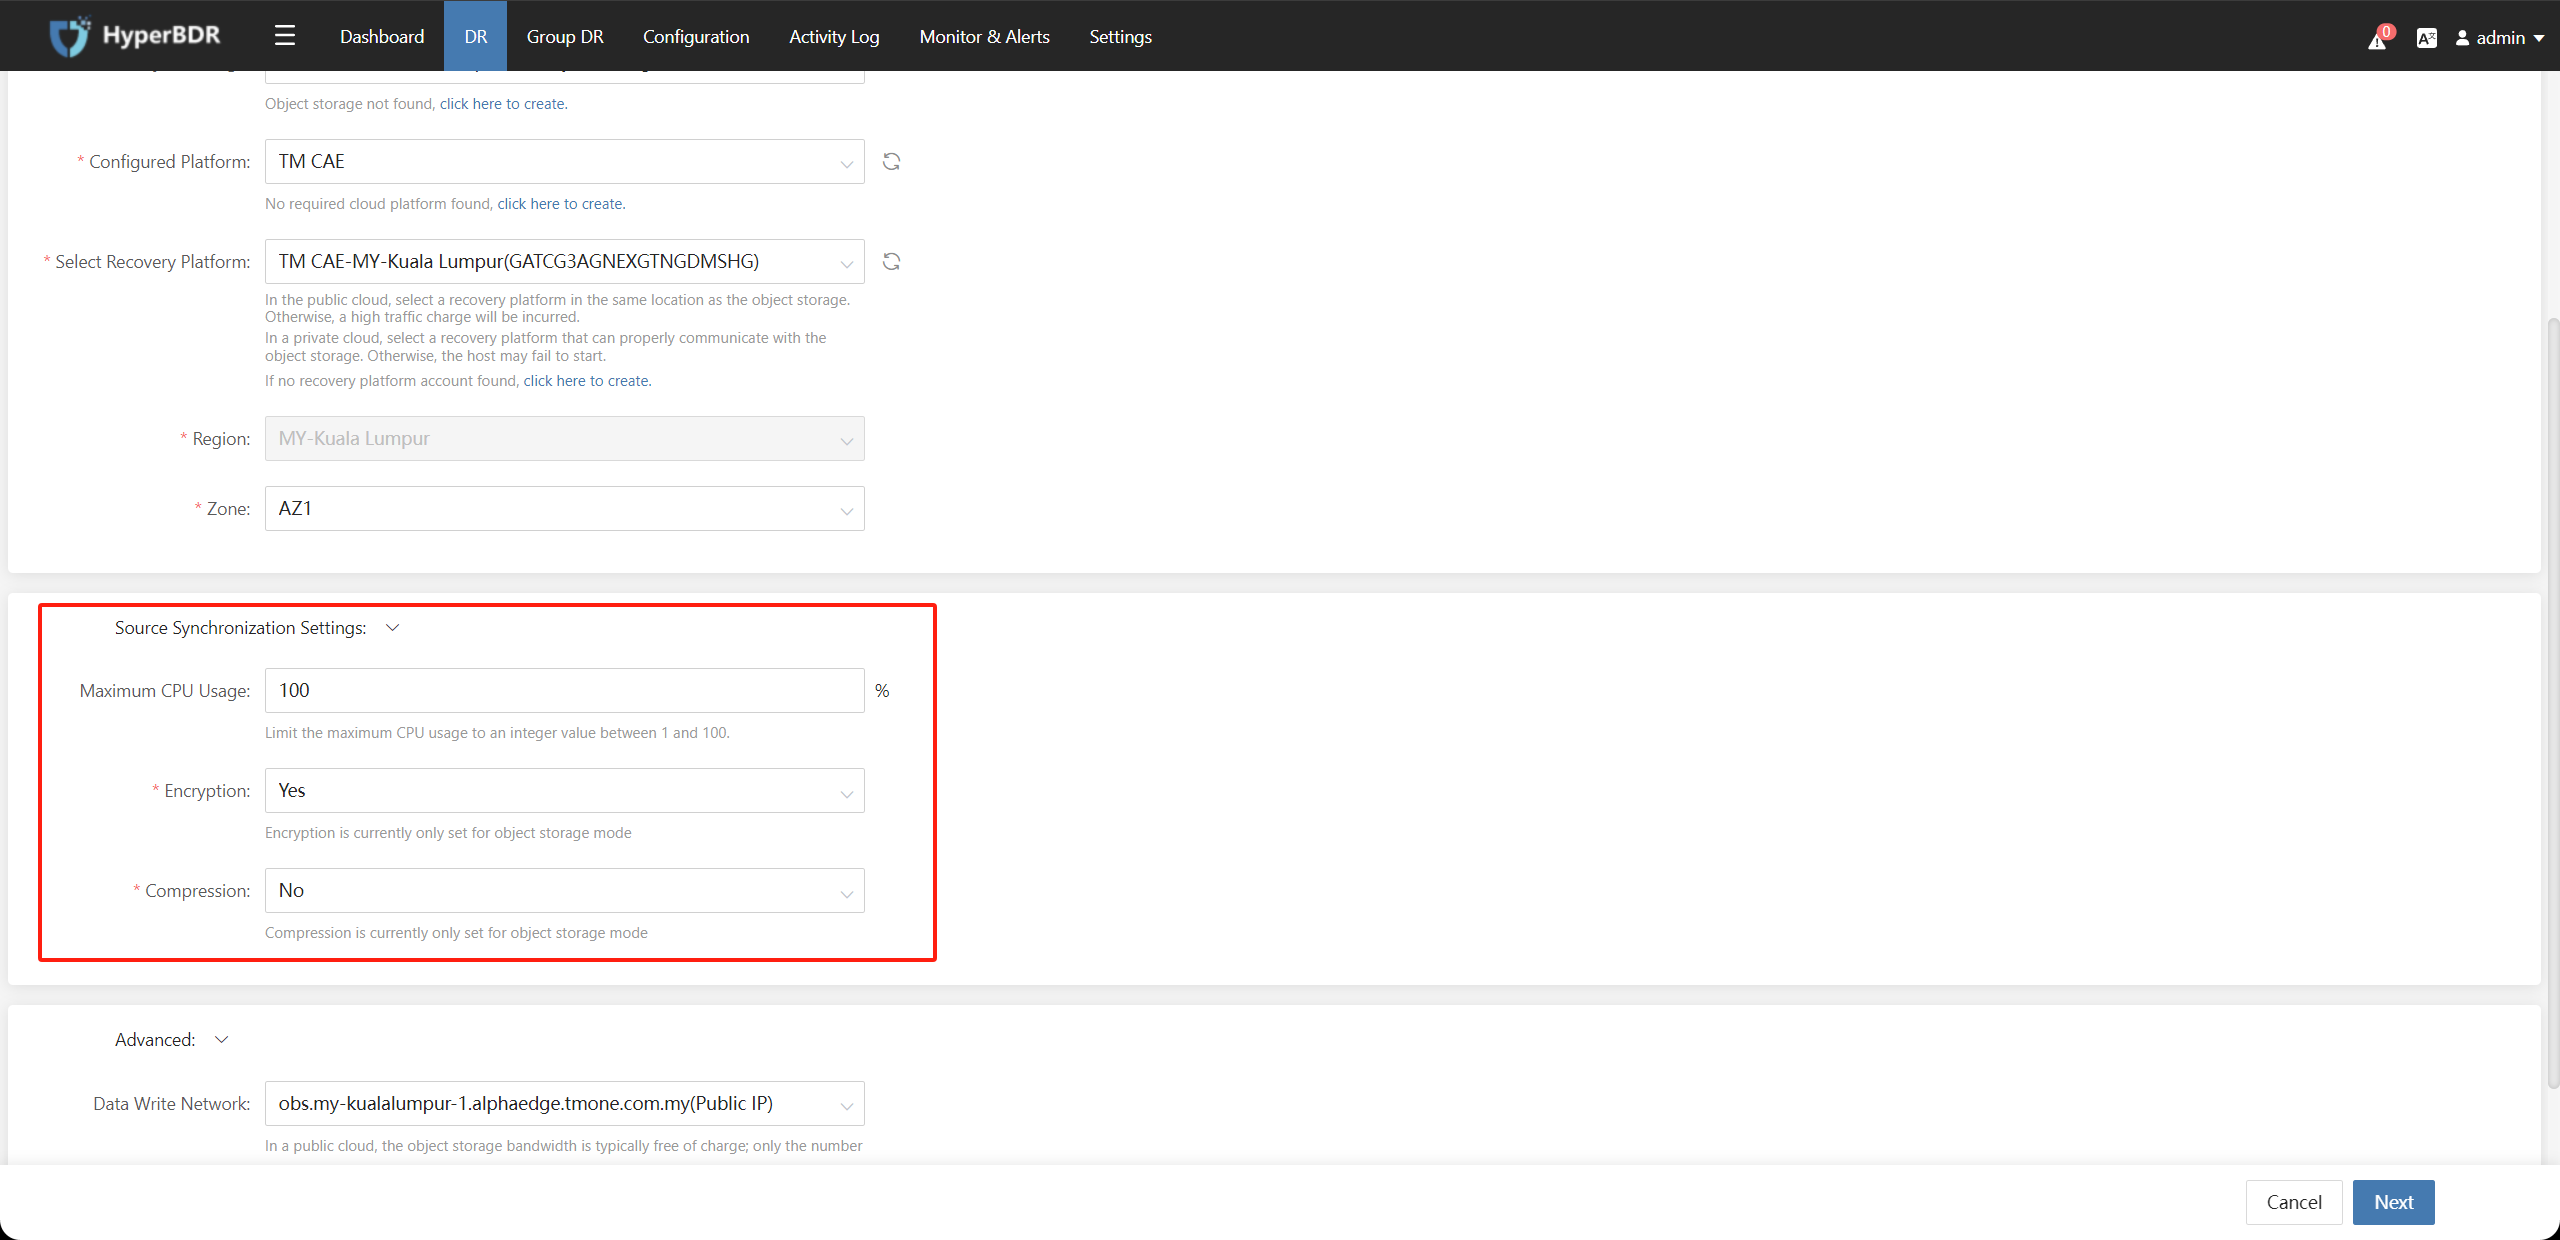This screenshot has width=2560, height=1240.
Task: Open the disabled Region dropdown
Action: (565, 439)
